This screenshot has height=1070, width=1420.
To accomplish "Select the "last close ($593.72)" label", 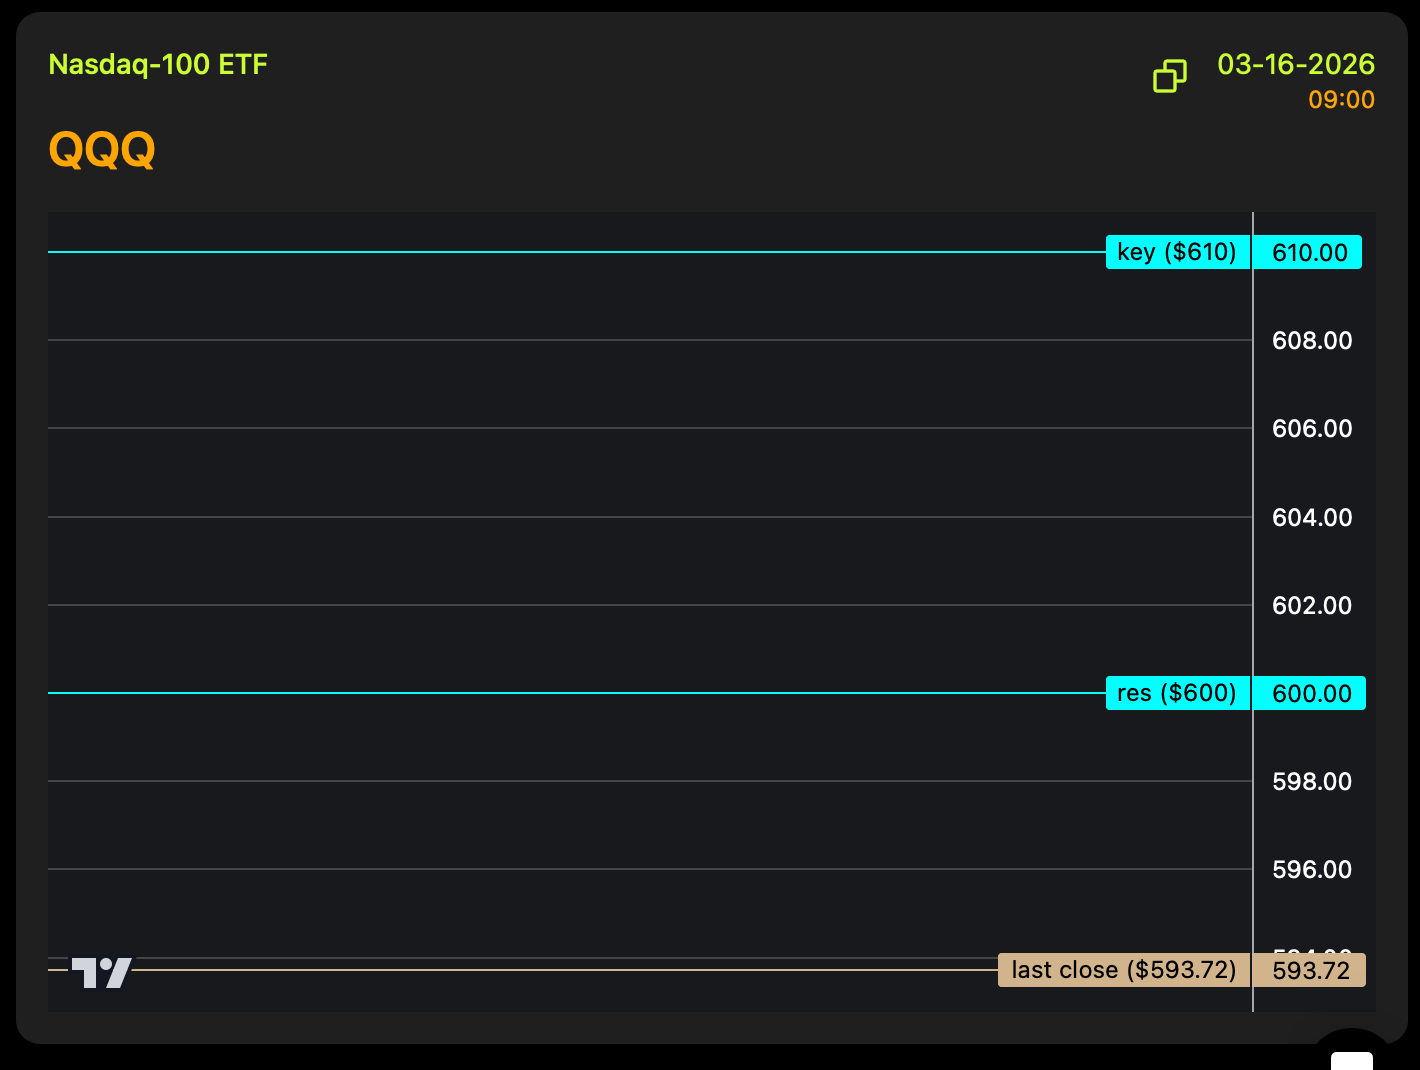I will tap(1123, 970).
